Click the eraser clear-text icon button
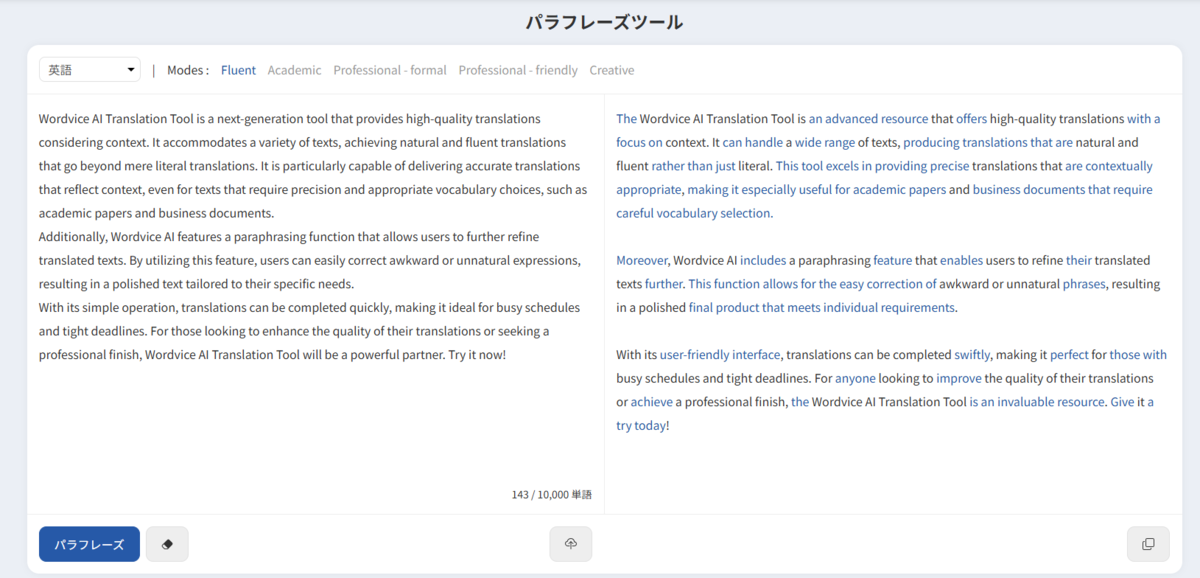 [x=167, y=544]
